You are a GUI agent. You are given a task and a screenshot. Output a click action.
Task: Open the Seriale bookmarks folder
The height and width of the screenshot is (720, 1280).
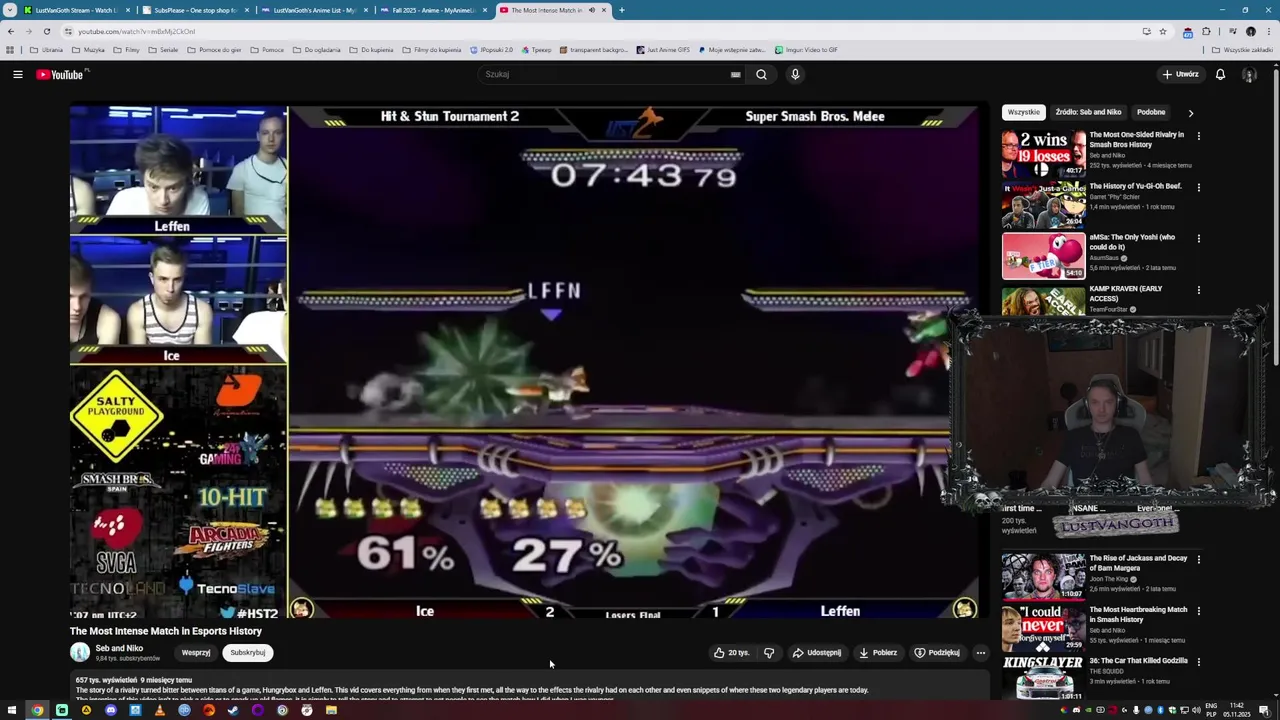(x=163, y=49)
